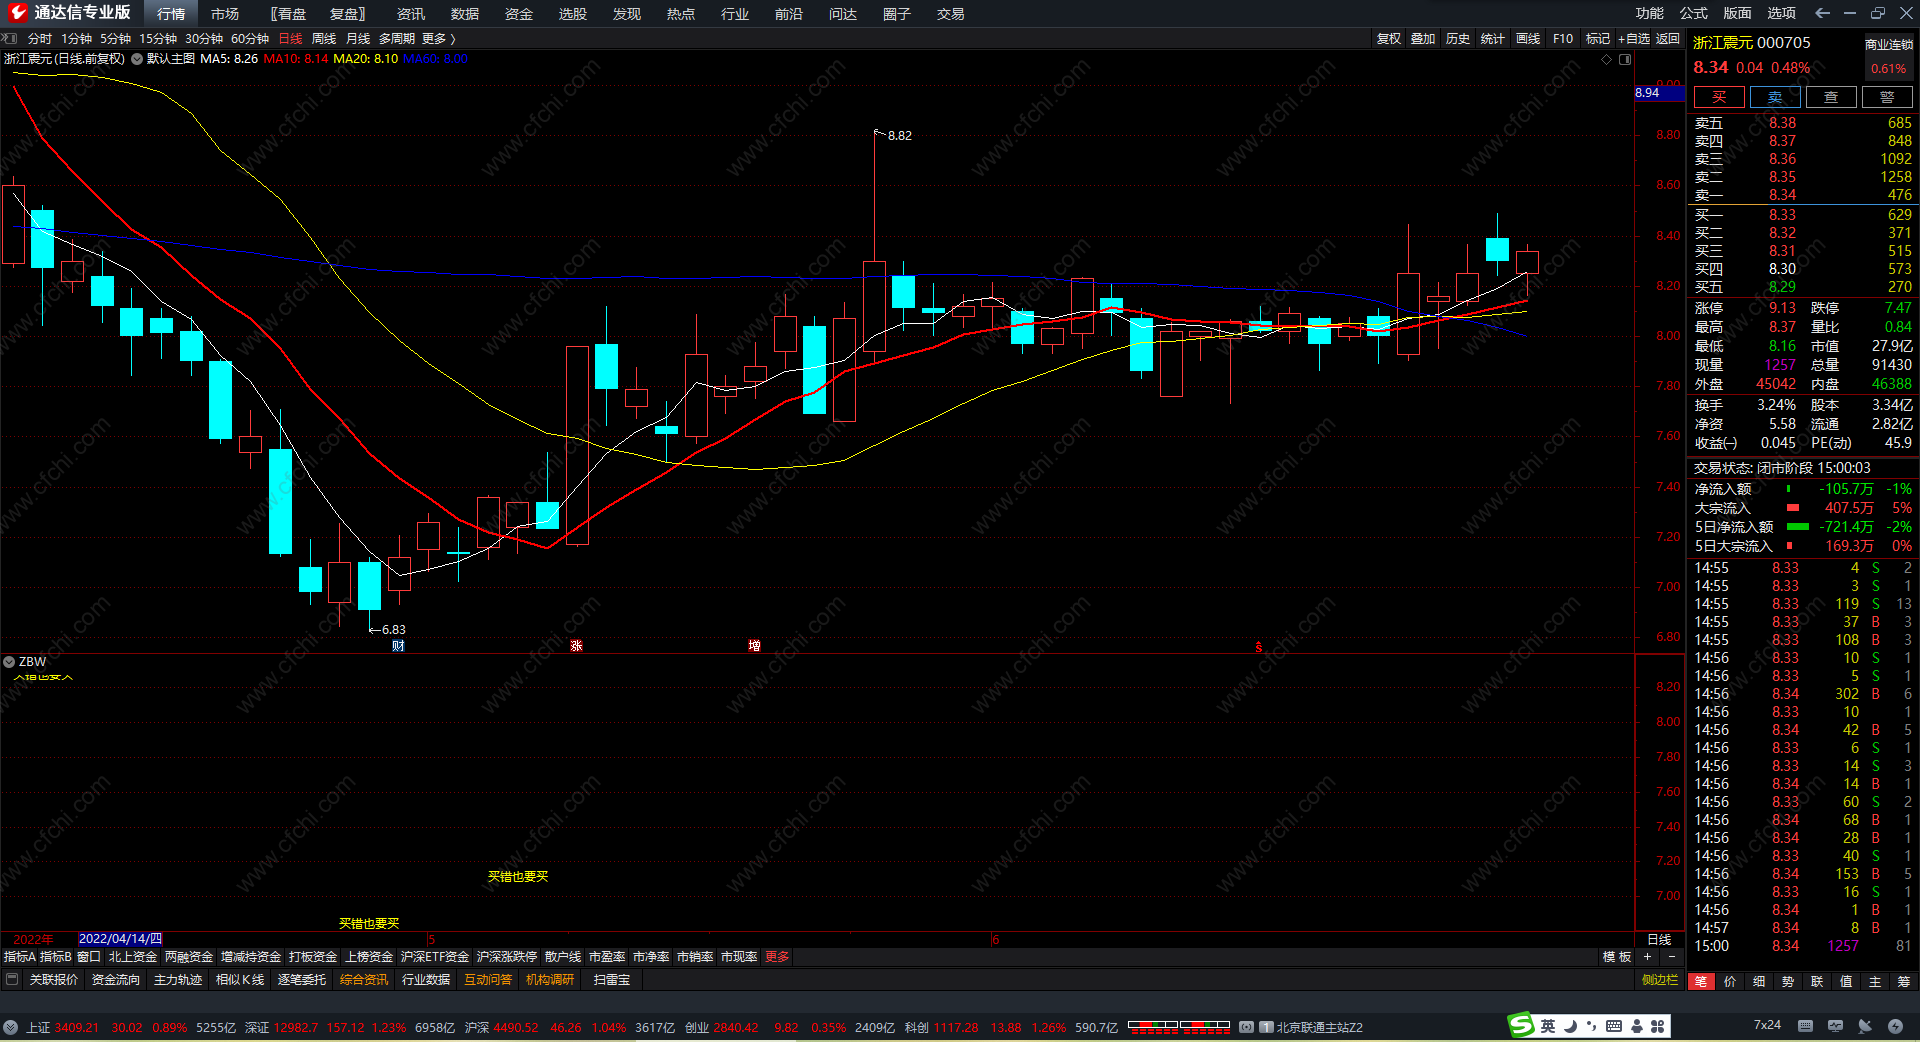Collapse the ZBW indicator panel arrow
This screenshot has width=1920, height=1042.
point(9,662)
